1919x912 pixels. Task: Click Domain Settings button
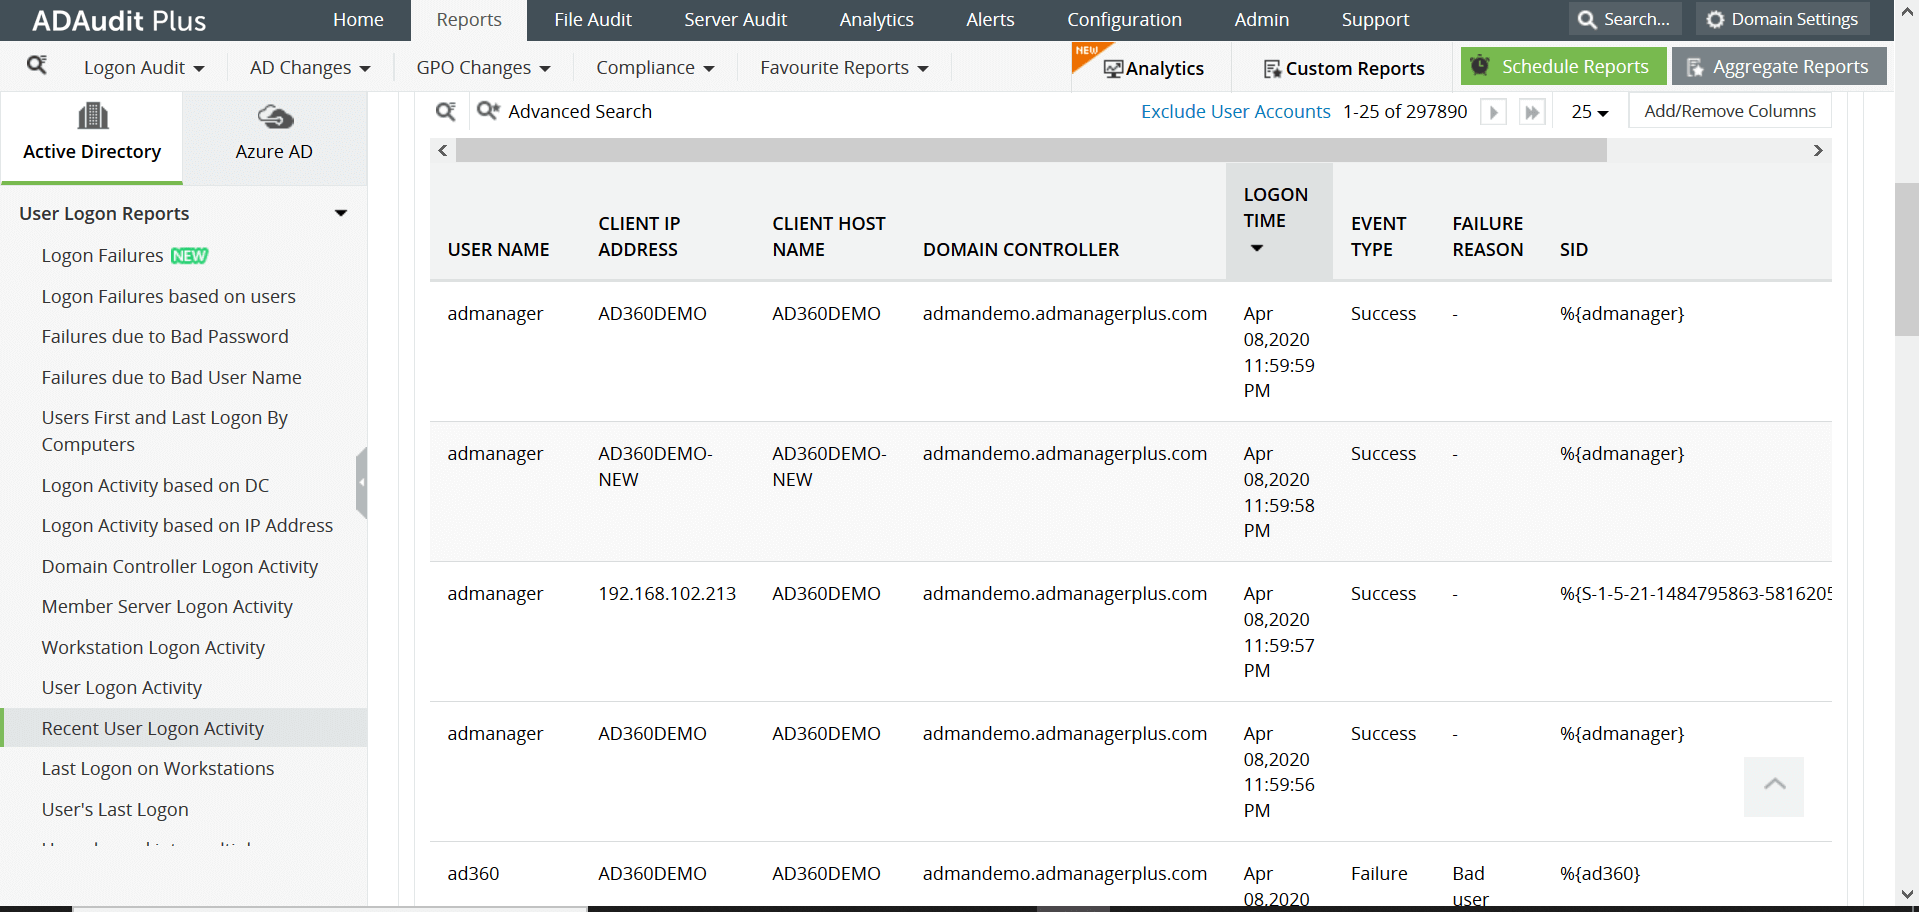(x=1783, y=19)
